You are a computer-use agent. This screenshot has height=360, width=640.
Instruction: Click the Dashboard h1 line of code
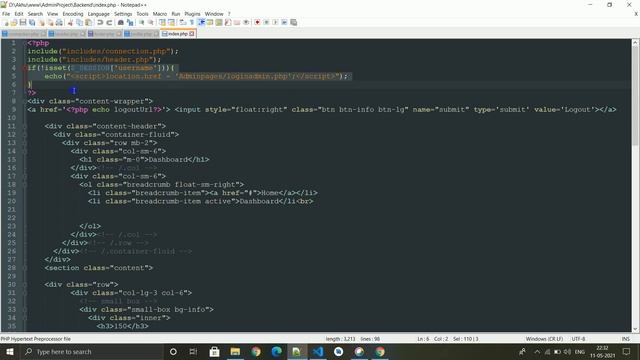pyautogui.click(x=144, y=160)
